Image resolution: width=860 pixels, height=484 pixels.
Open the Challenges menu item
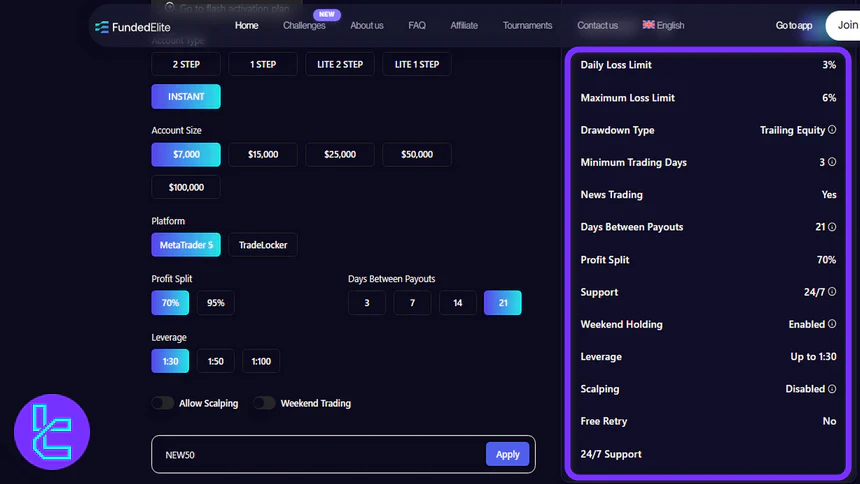coord(304,25)
